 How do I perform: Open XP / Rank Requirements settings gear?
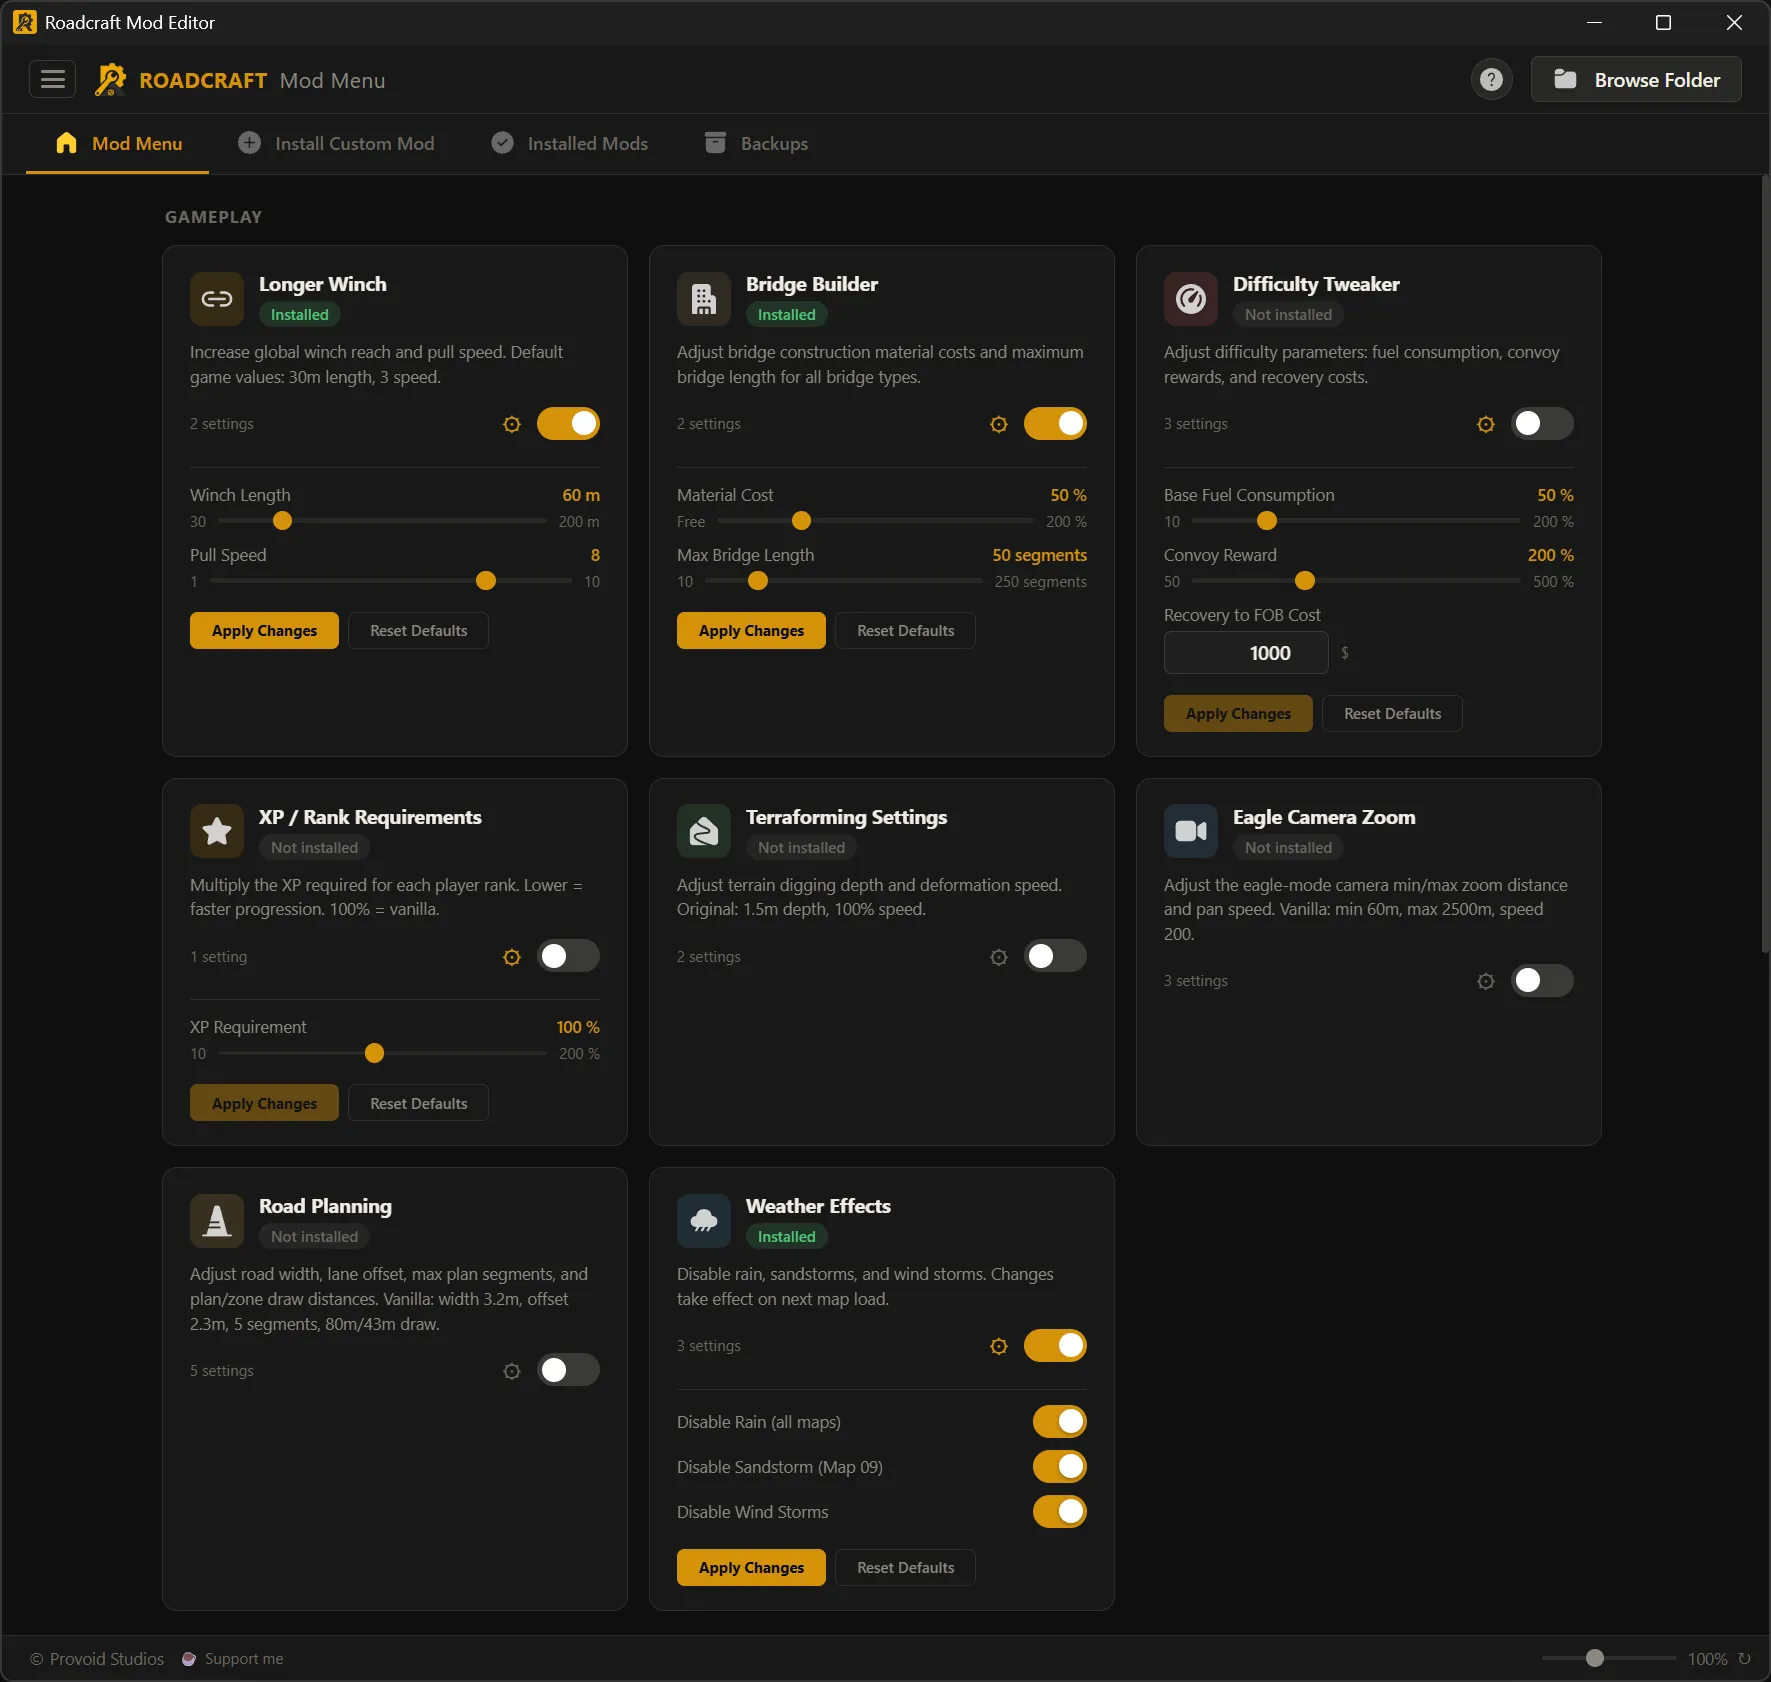(x=512, y=957)
